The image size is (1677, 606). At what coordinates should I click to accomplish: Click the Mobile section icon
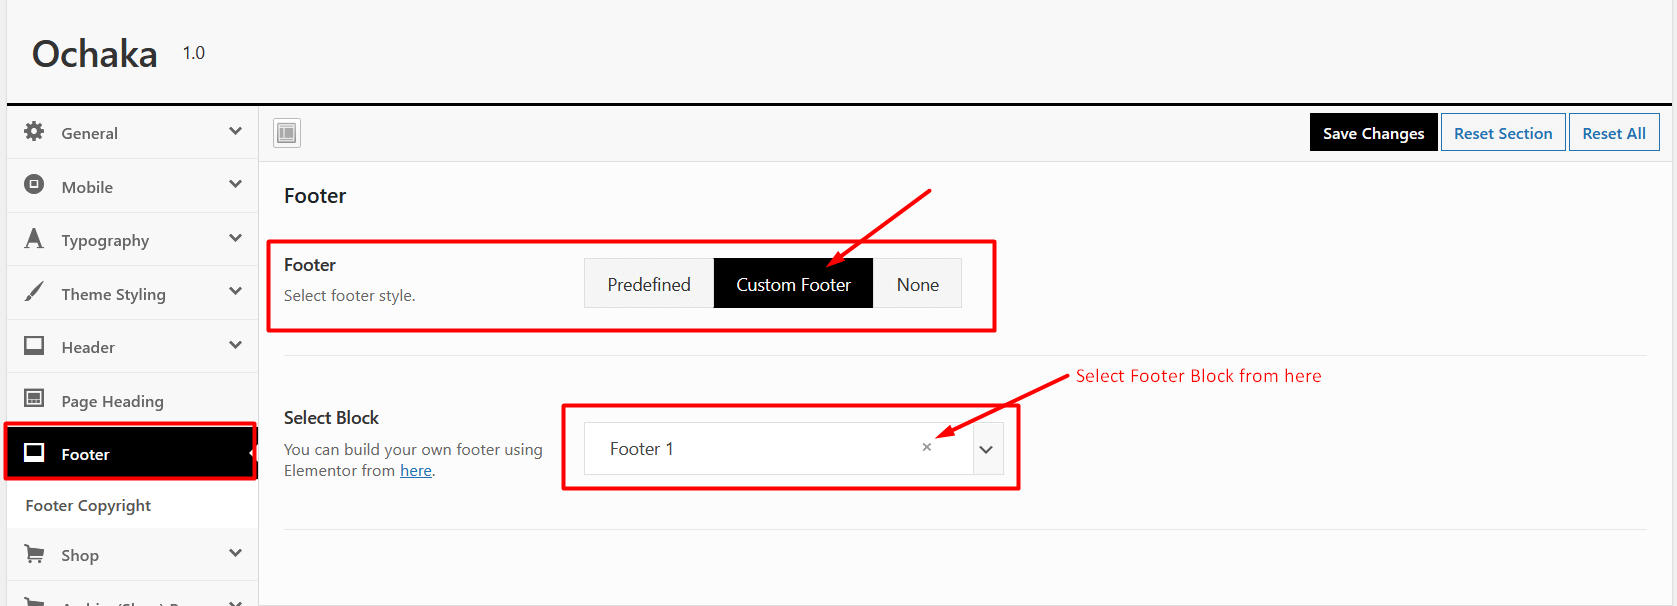(34, 185)
